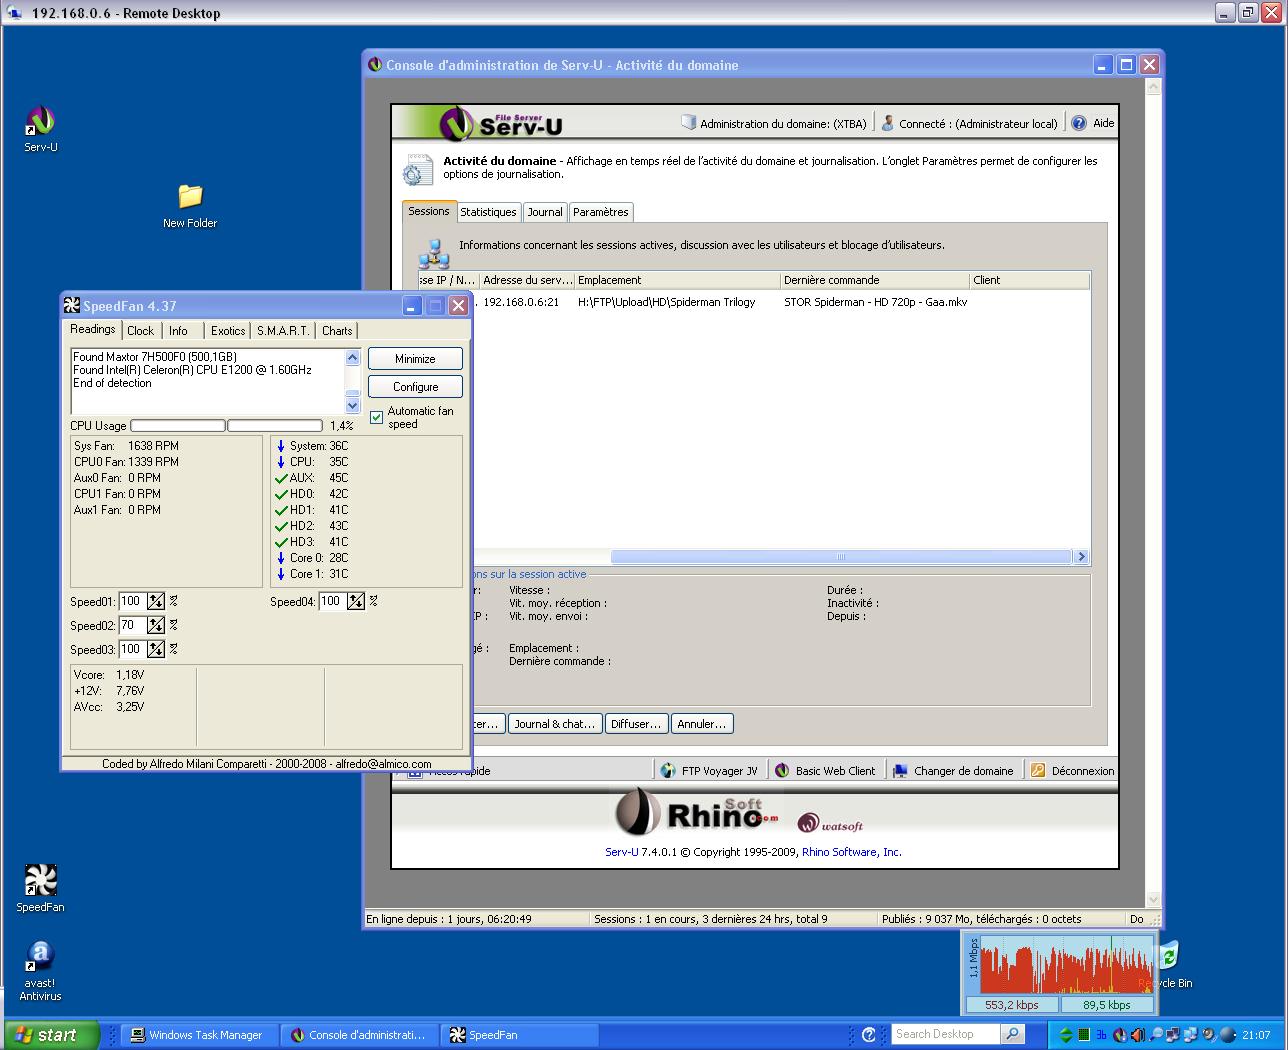The image size is (1288, 1050).
Task: Click the Changer de domaine computer icon
Action: pyautogui.click(x=900, y=770)
